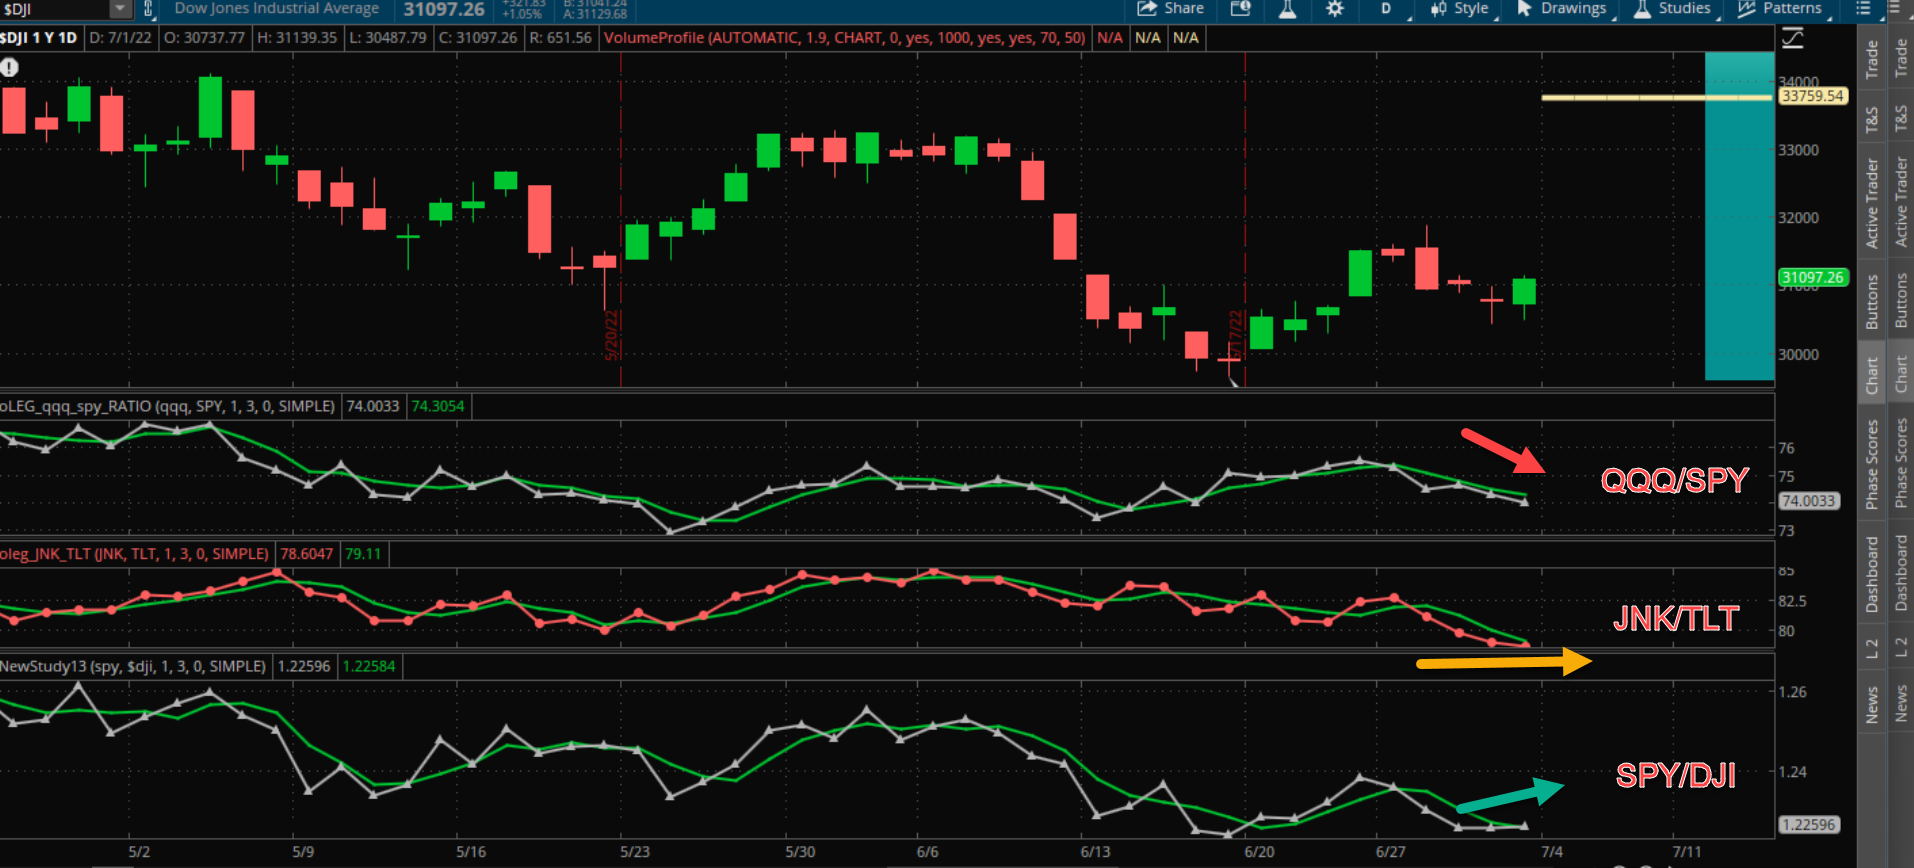This screenshot has height=868, width=1914.
Task: Click the 74.3054 study value
Action: coord(438,406)
